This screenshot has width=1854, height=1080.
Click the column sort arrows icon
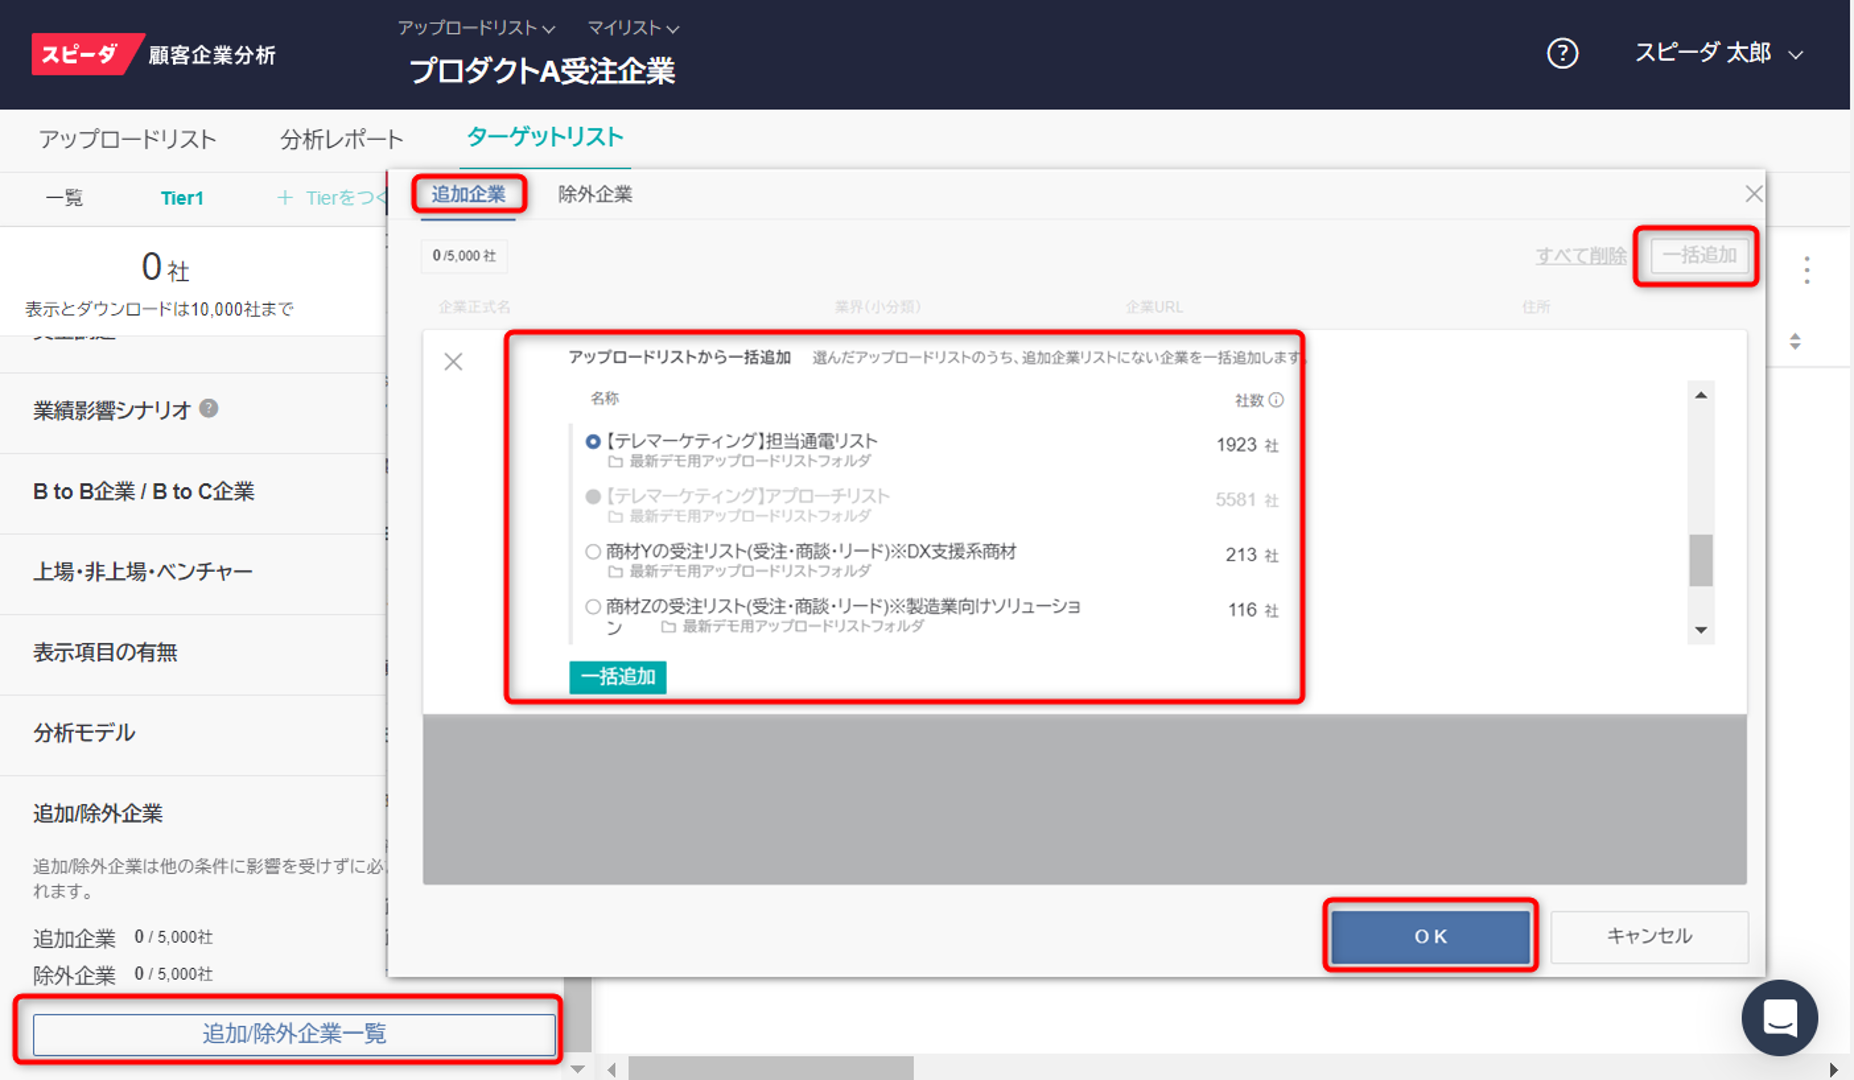click(1796, 340)
